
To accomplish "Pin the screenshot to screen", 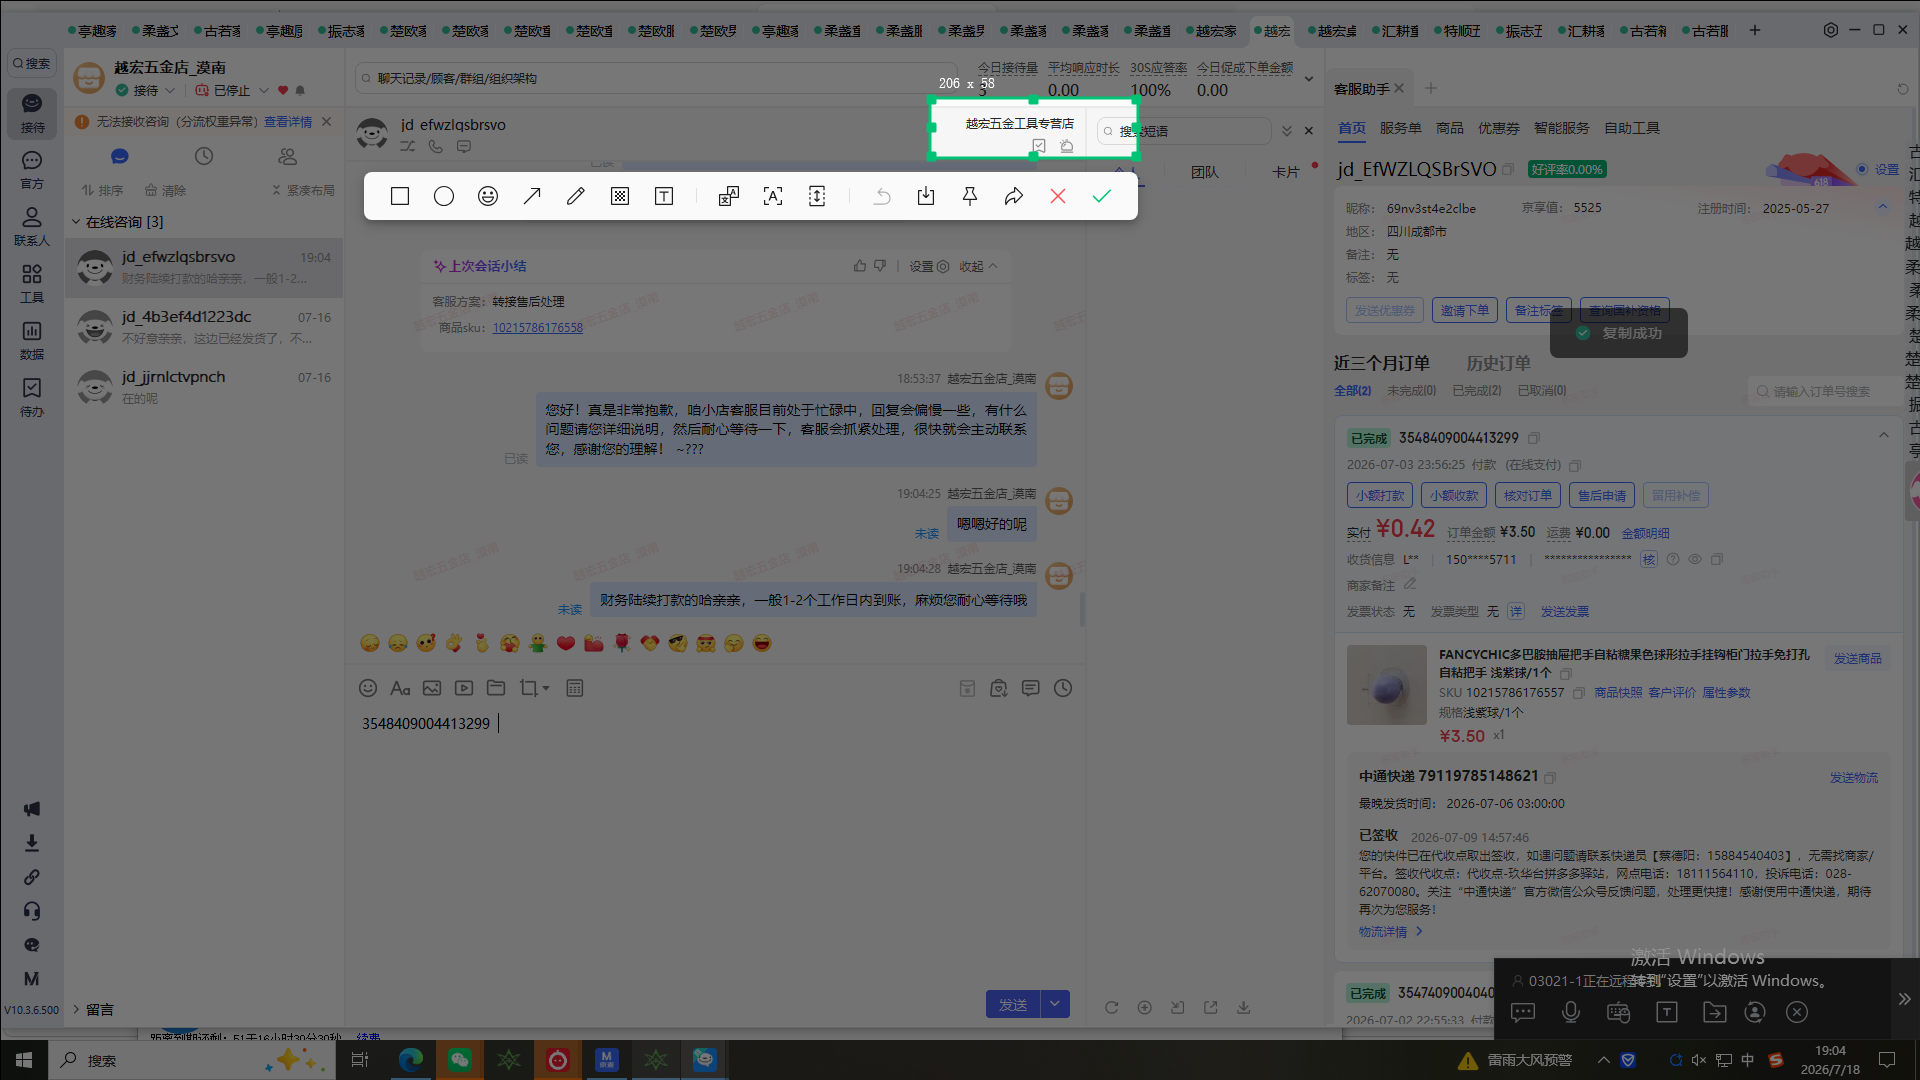I will 970,196.
